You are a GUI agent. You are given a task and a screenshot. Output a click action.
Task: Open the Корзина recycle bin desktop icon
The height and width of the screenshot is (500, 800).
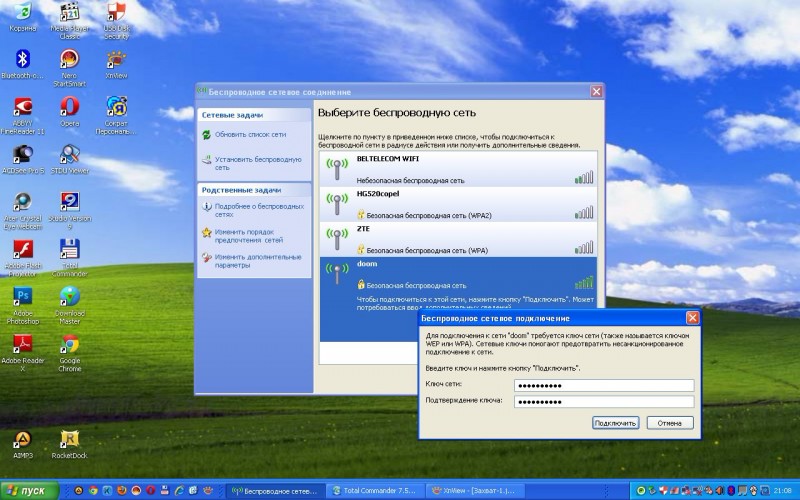point(22,17)
